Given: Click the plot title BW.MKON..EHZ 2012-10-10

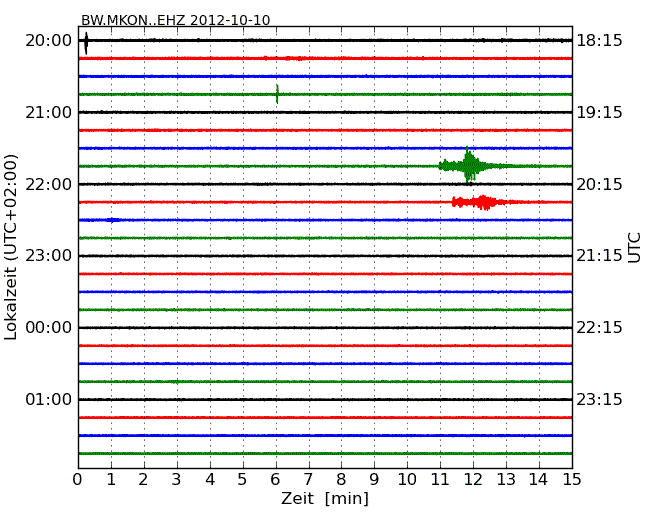Looking at the screenshot, I should point(175,20).
